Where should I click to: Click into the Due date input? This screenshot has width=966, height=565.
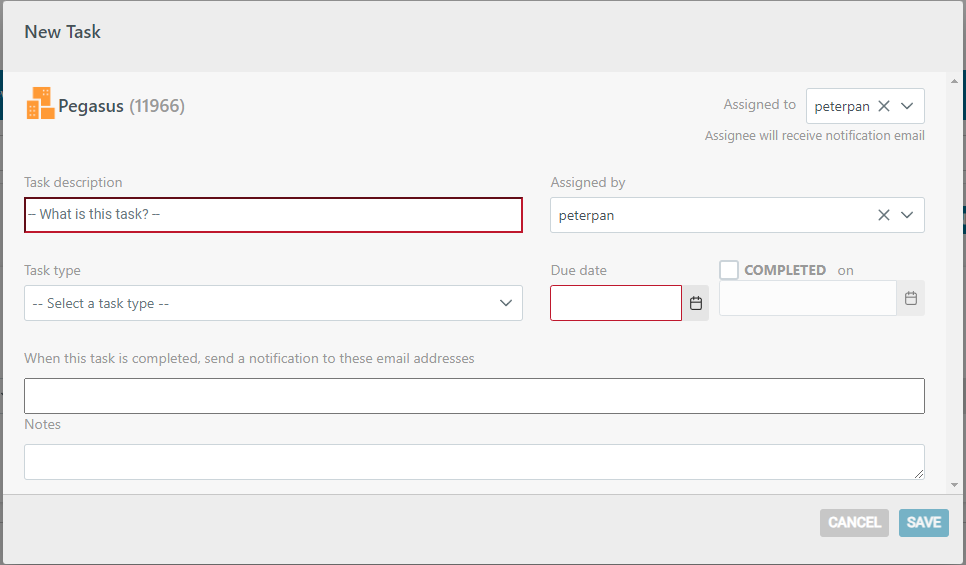(616, 303)
